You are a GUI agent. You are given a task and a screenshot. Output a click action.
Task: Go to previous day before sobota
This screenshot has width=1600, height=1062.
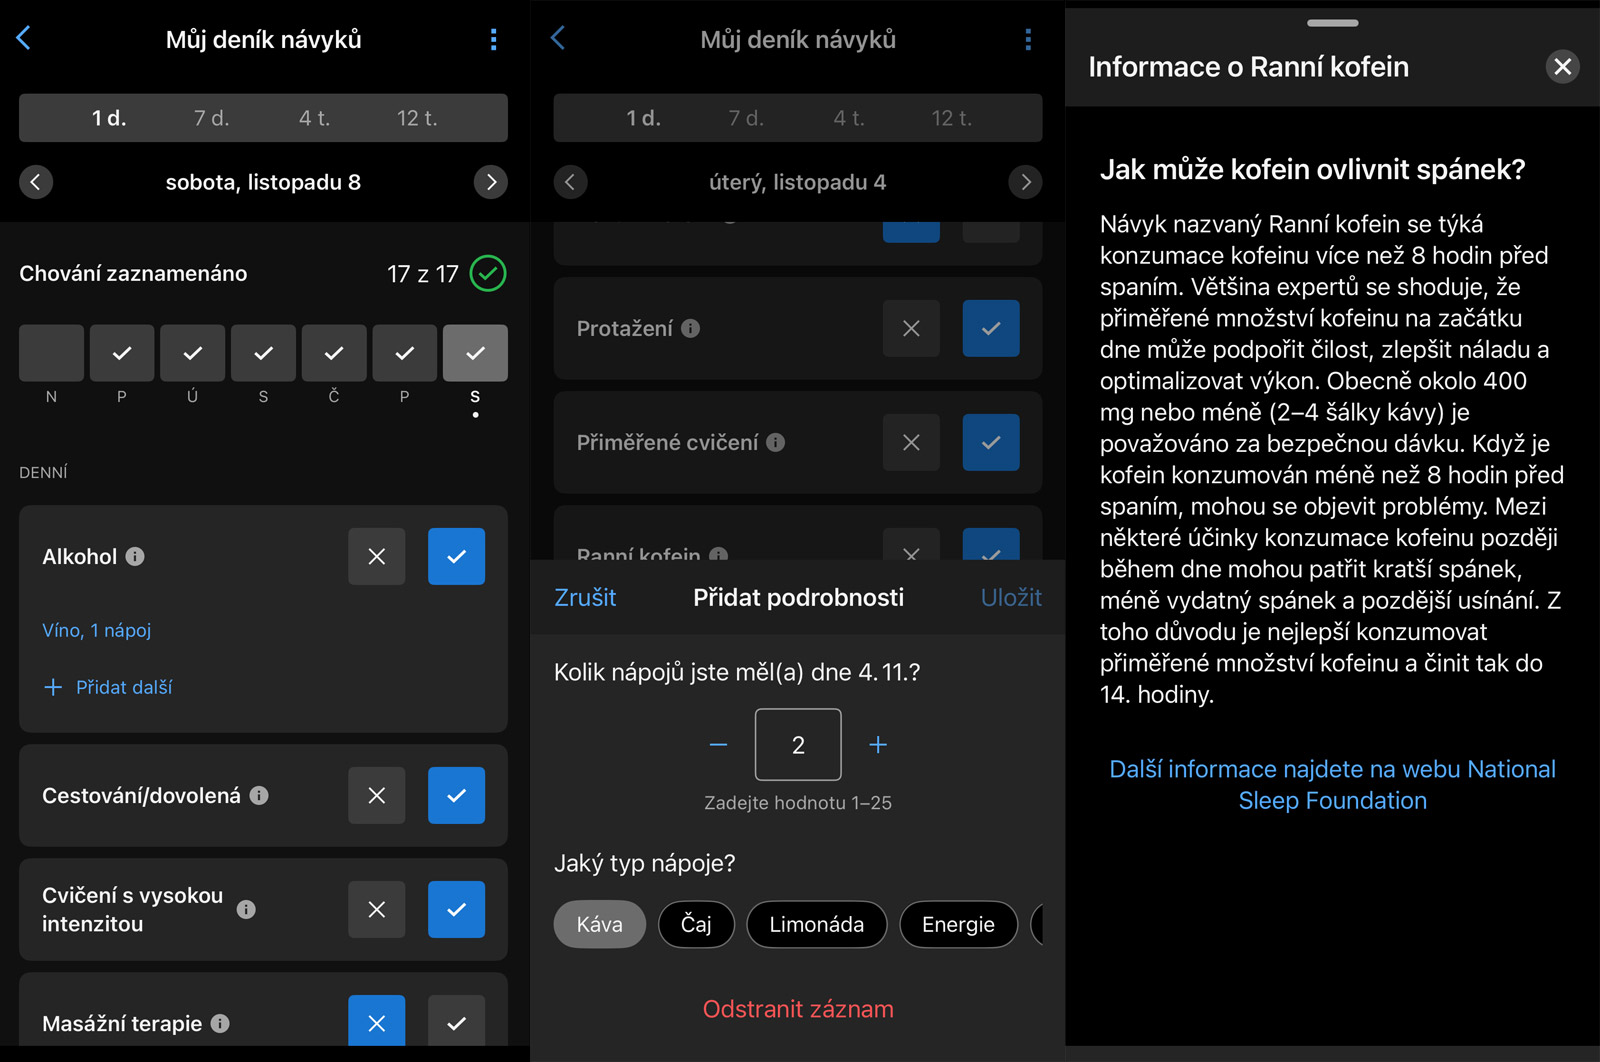[x=36, y=182]
